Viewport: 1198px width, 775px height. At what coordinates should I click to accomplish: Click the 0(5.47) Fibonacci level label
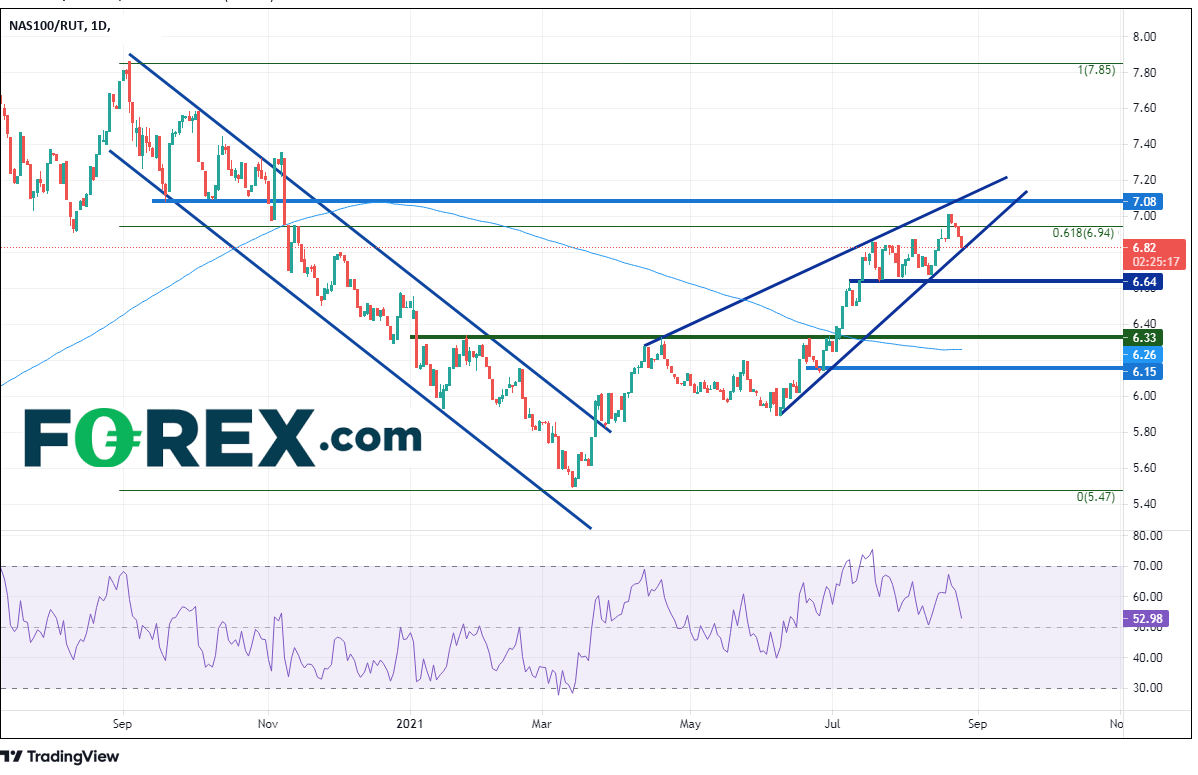click(1098, 497)
